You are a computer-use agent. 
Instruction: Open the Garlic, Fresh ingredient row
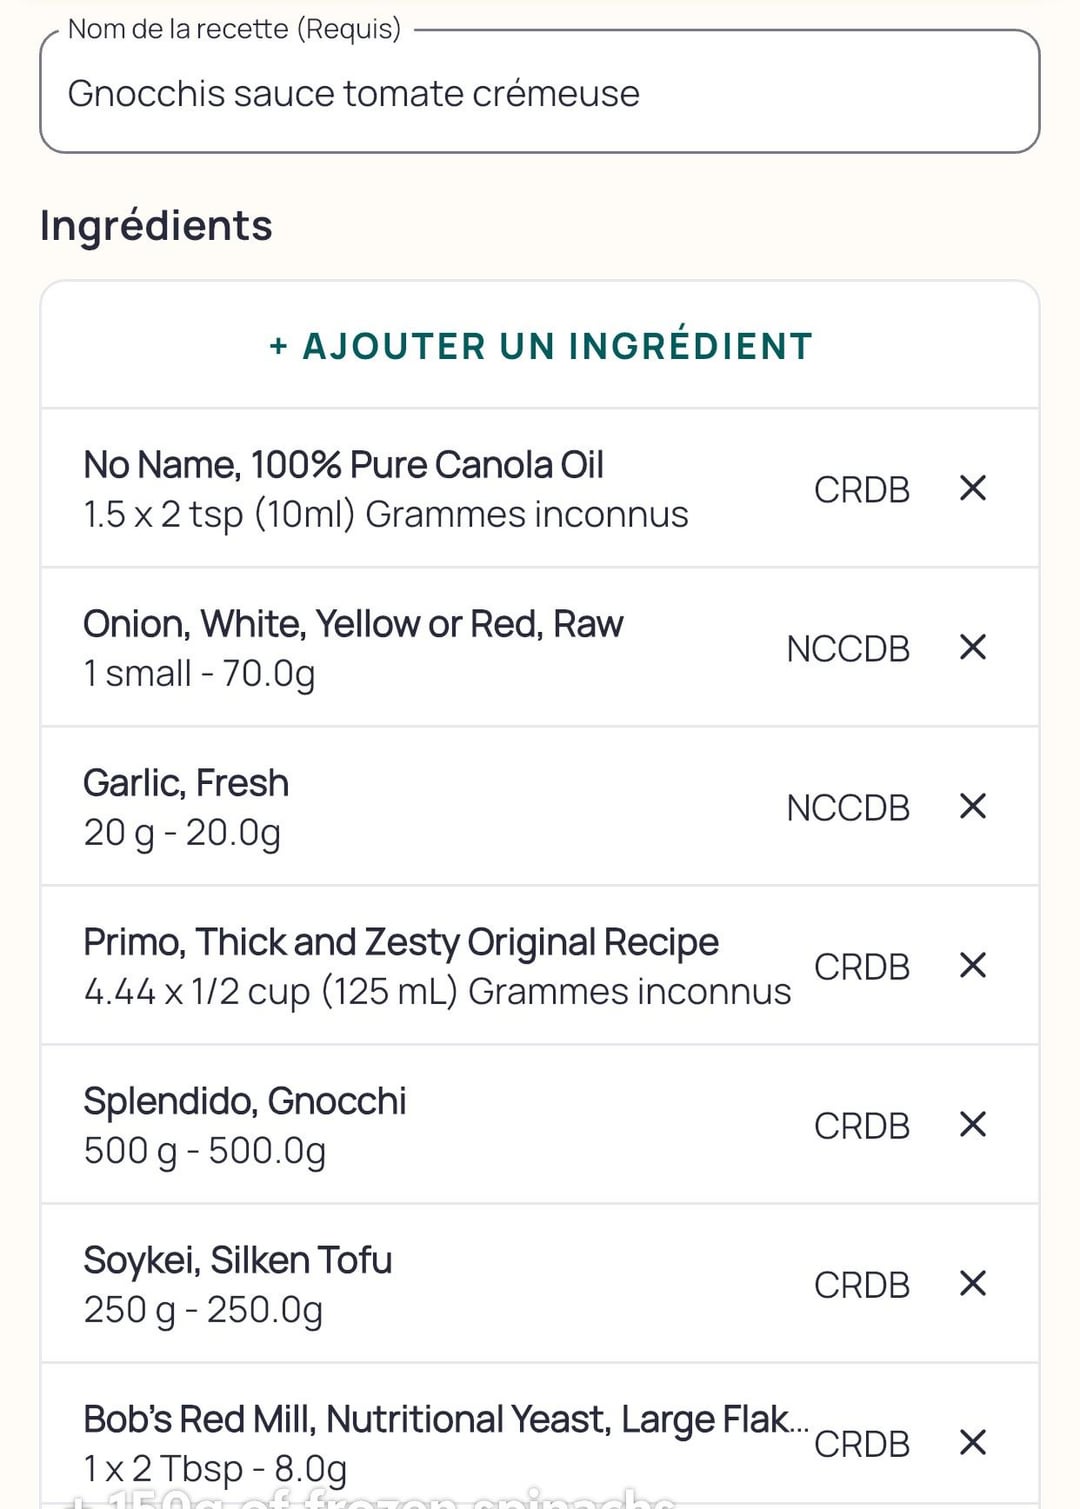(x=540, y=806)
